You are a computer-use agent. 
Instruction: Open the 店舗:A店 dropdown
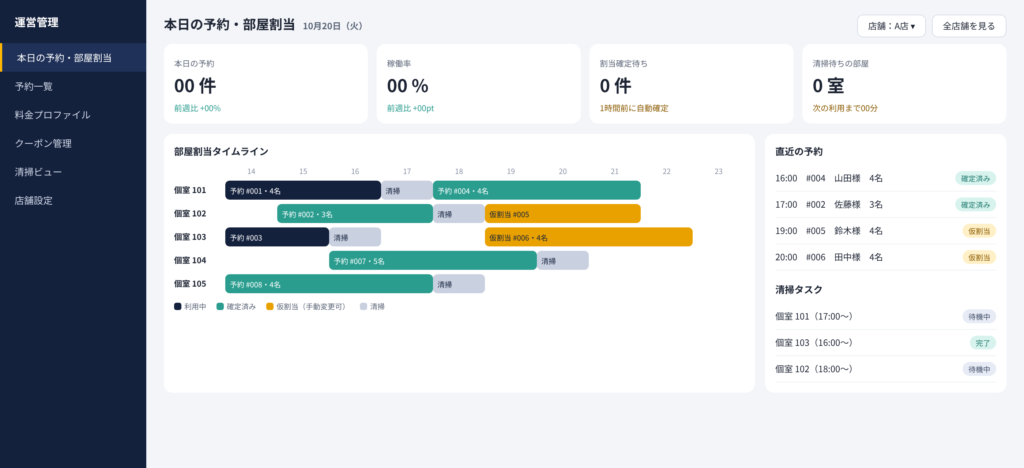[x=891, y=26]
